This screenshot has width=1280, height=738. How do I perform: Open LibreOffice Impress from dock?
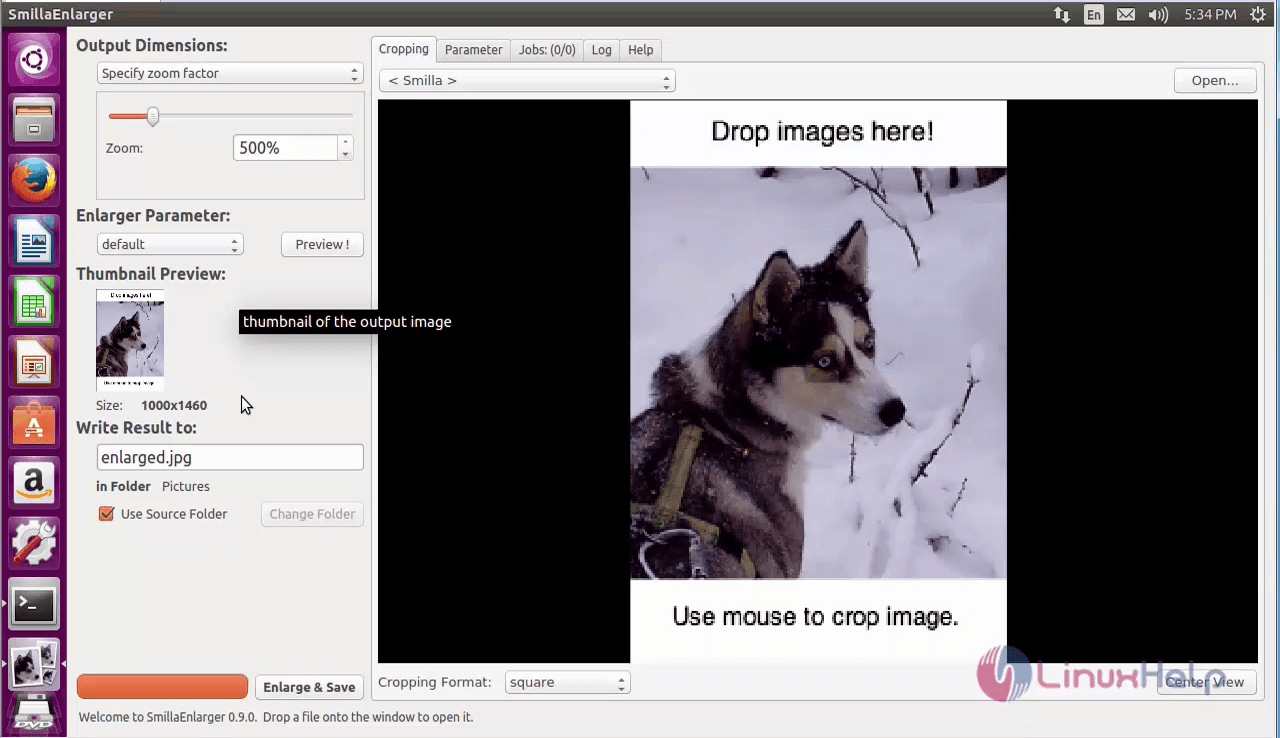pos(34,363)
